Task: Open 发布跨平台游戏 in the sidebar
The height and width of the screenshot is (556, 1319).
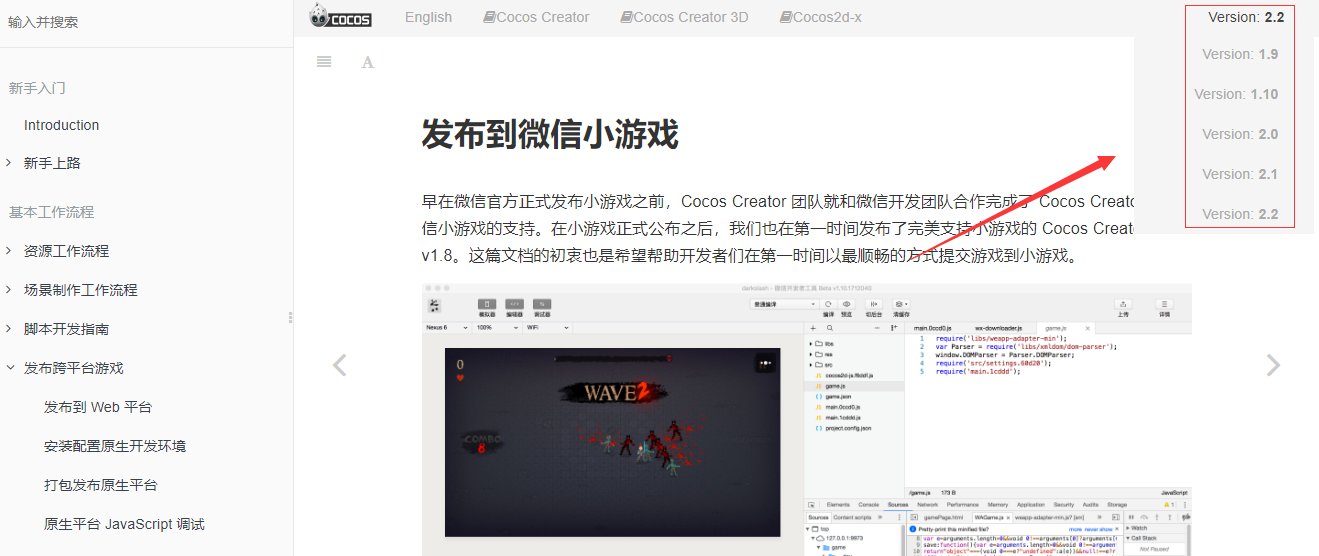Action: click(74, 368)
